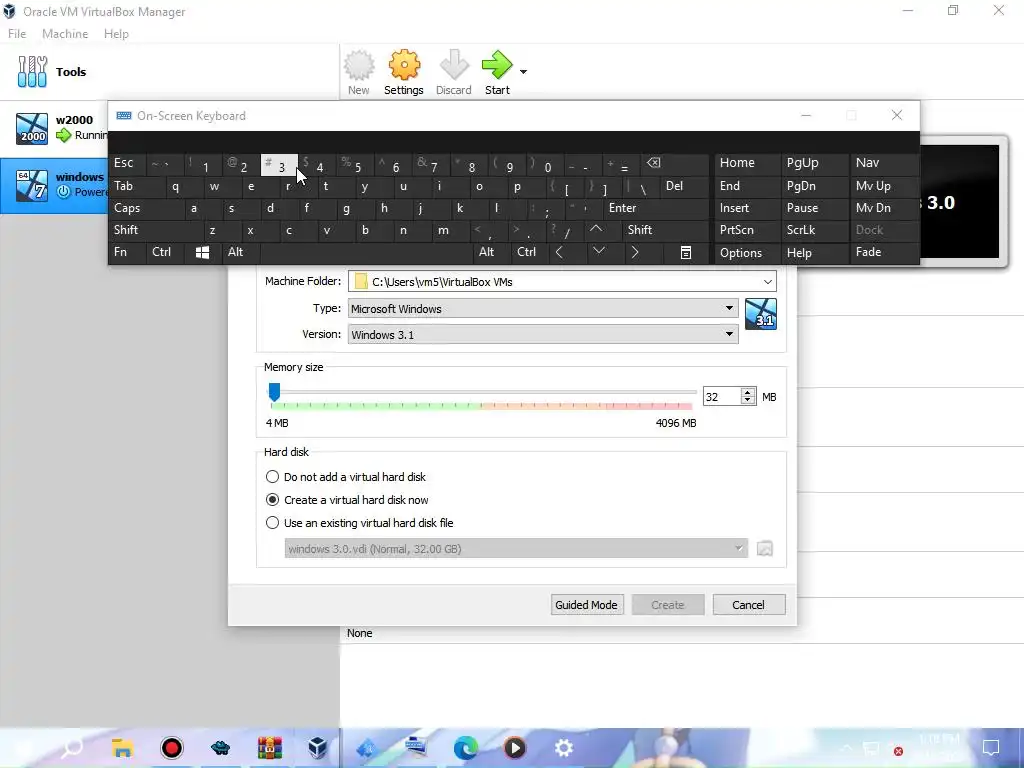Click the PrtScn key on keyboard

click(748, 230)
